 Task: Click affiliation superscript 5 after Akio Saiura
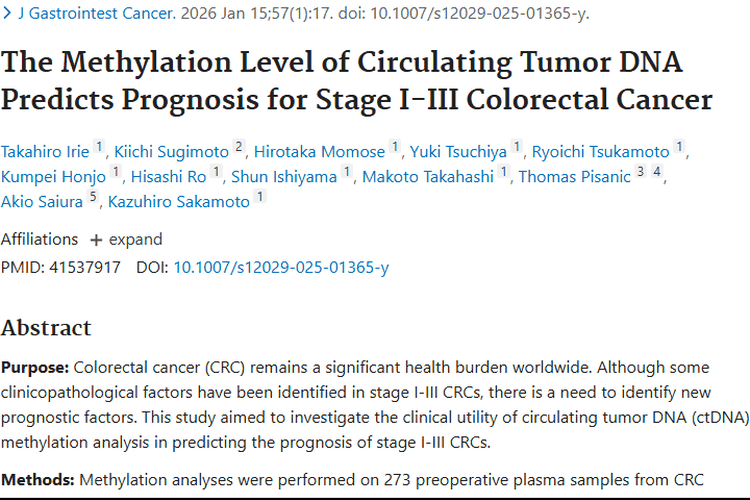[x=94, y=198]
